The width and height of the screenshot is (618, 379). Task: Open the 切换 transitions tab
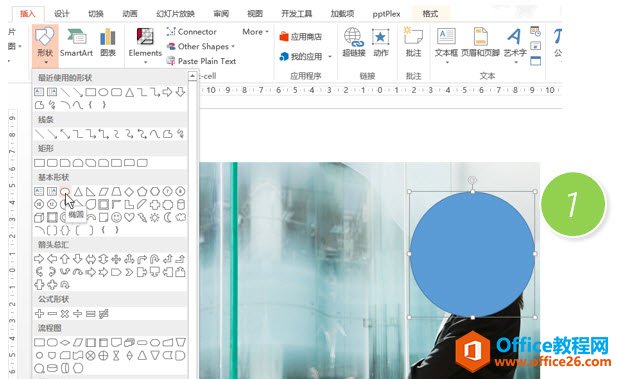(x=96, y=14)
